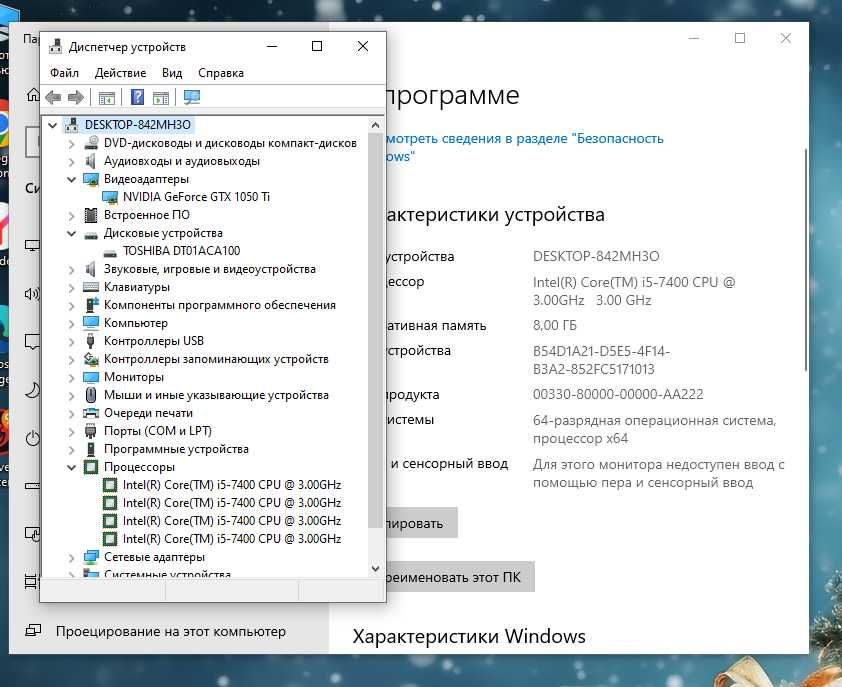
Task: Collapse the Дисковые устройства category
Action: point(71,233)
